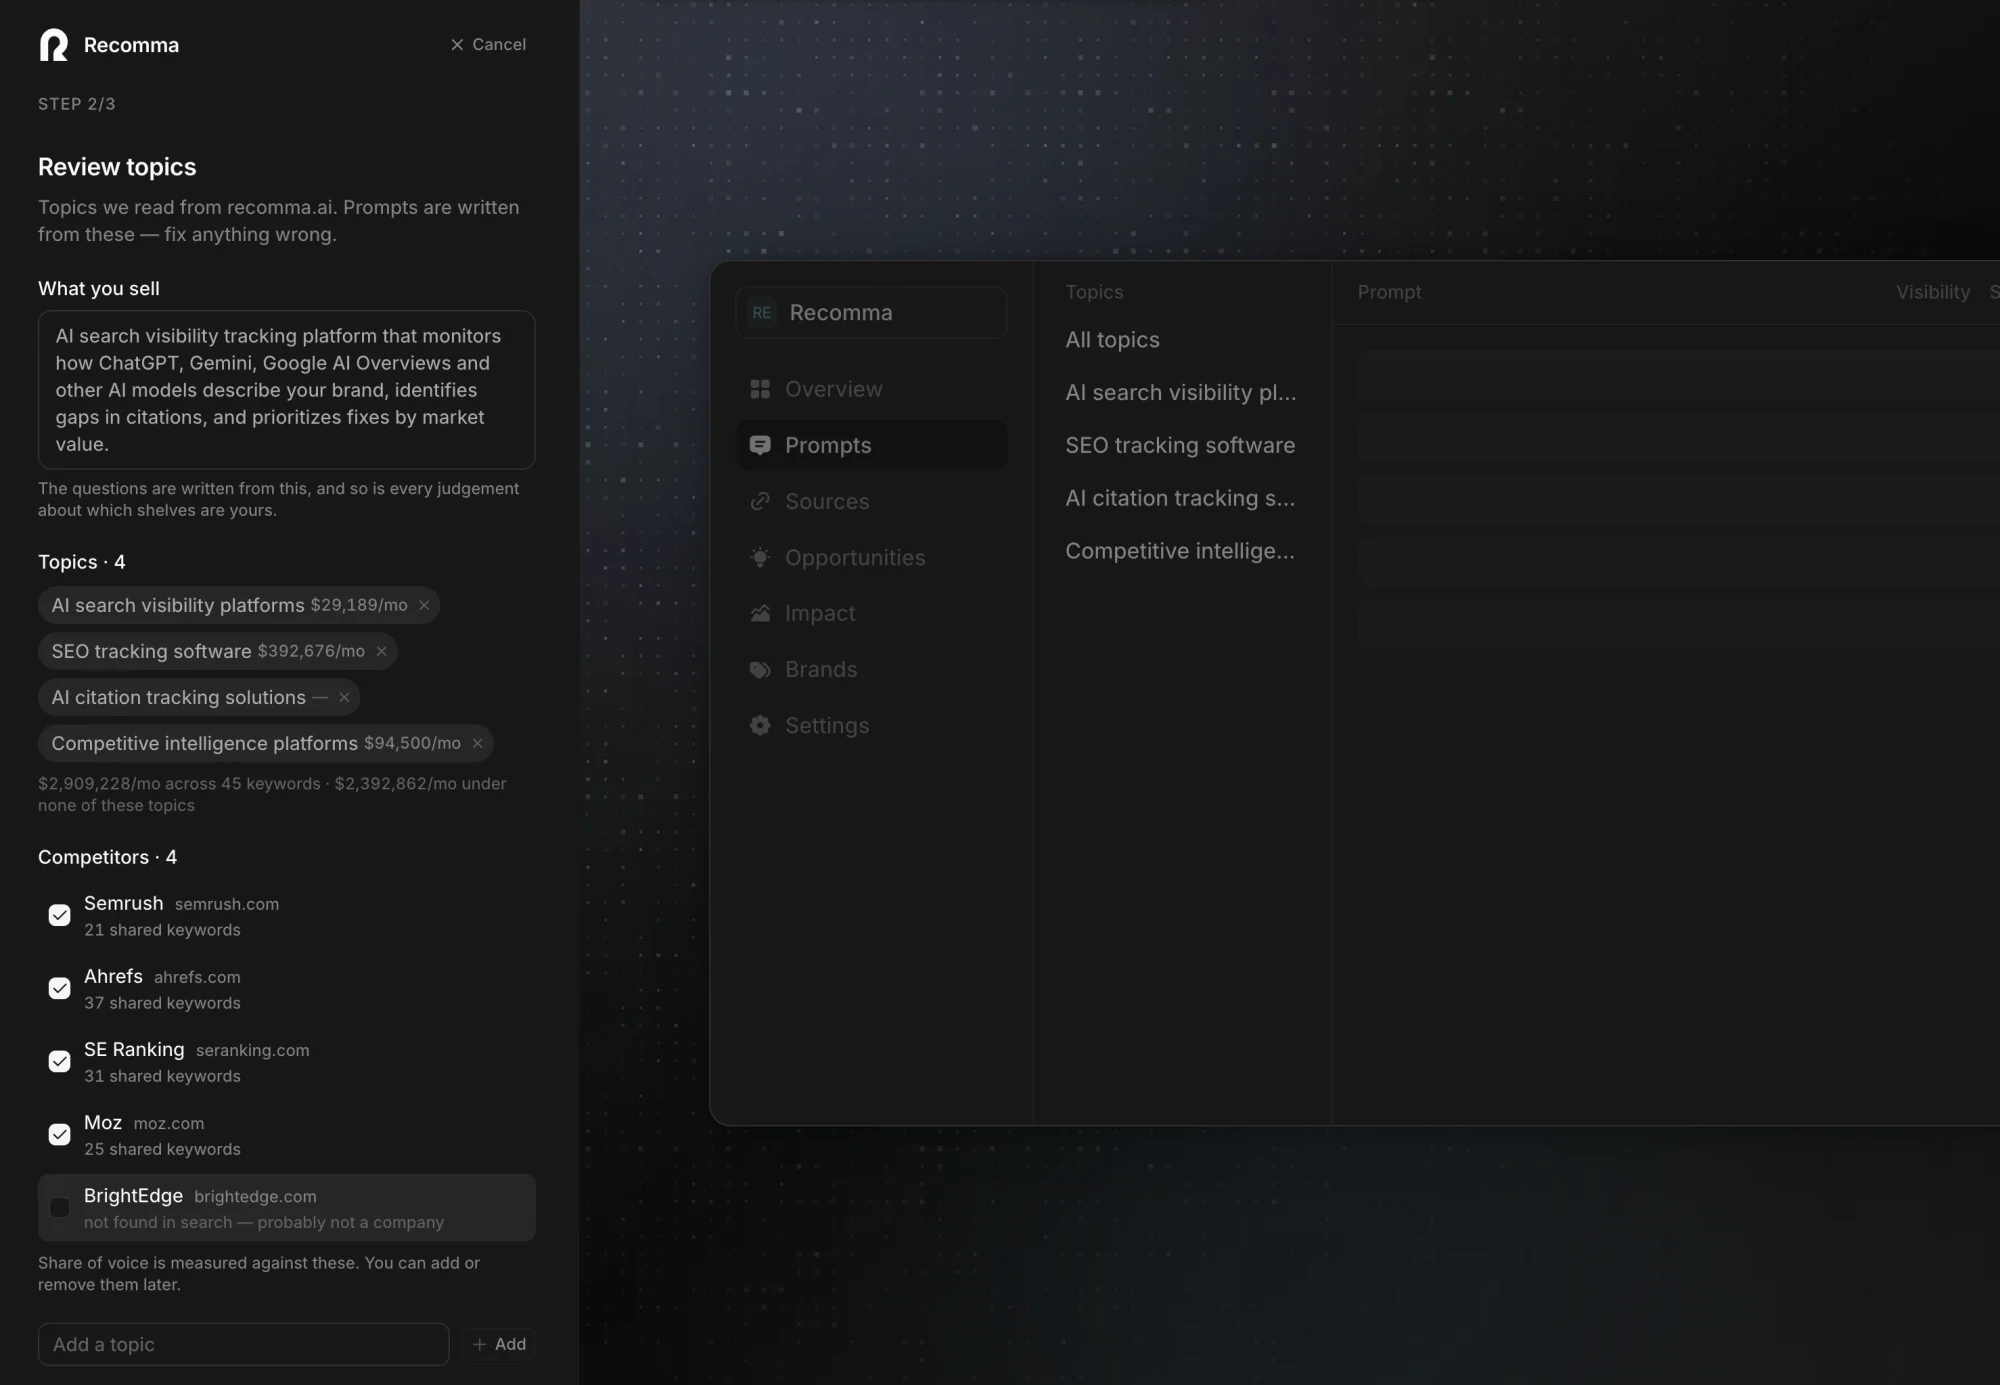This screenshot has width=2000, height=1385.
Task: Select the Competitive intellige... topic
Action: [x=1180, y=552]
